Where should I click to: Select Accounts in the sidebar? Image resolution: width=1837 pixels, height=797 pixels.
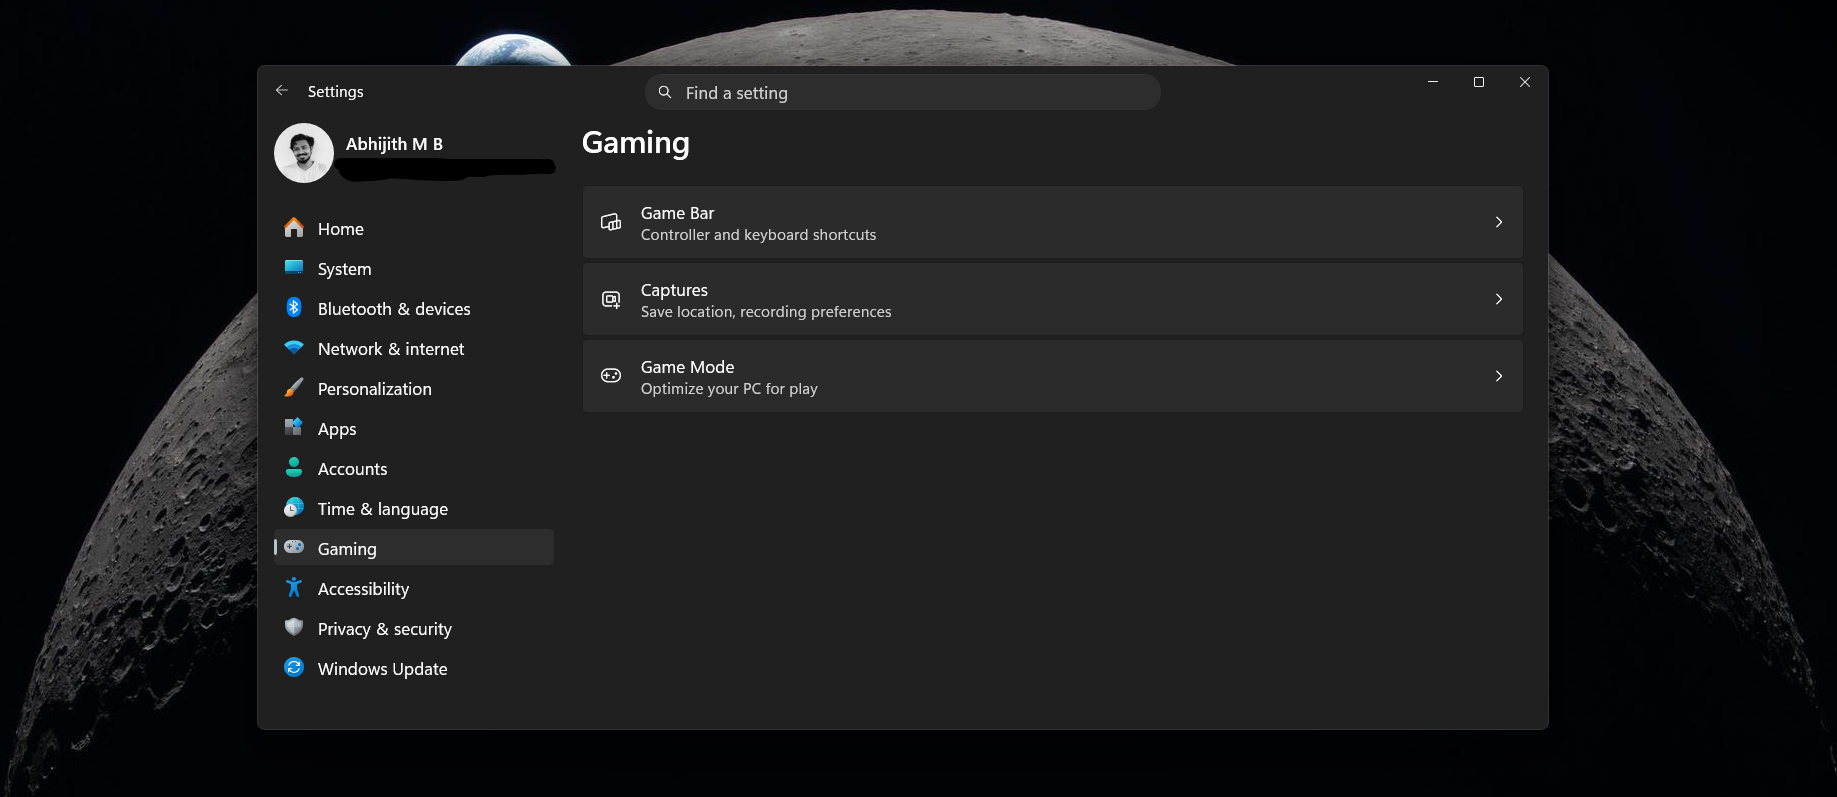click(x=414, y=469)
